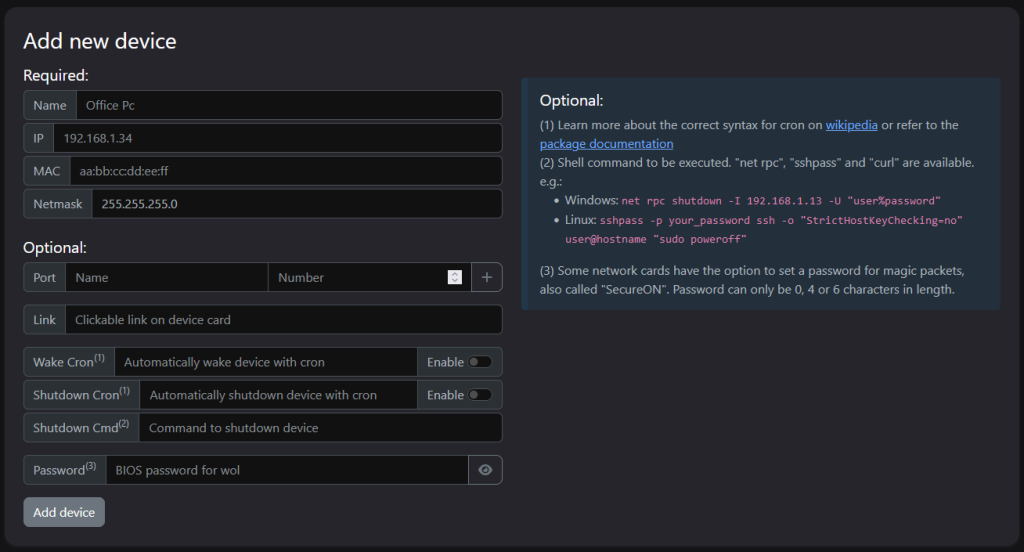The width and height of the screenshot is (1024, 552).
Task: Click the SecureON password note text
Action: (x=752, y=280)
